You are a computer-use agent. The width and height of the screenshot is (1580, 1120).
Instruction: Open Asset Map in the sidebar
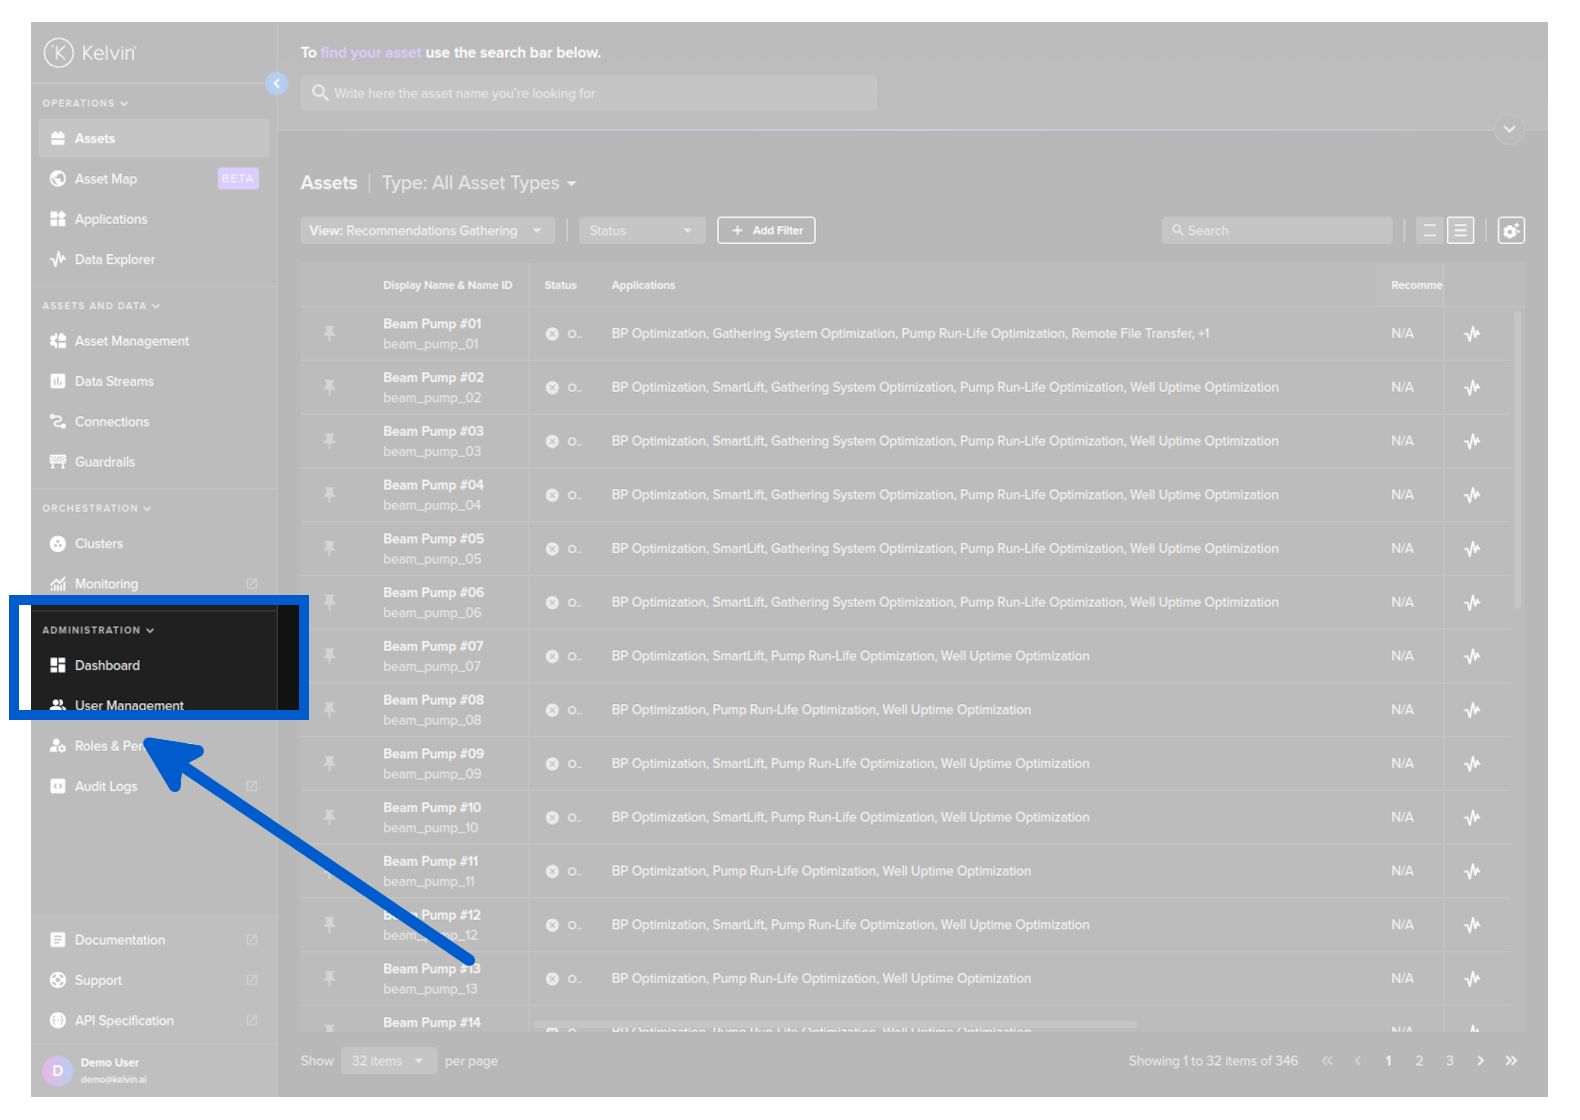point(106,179)
